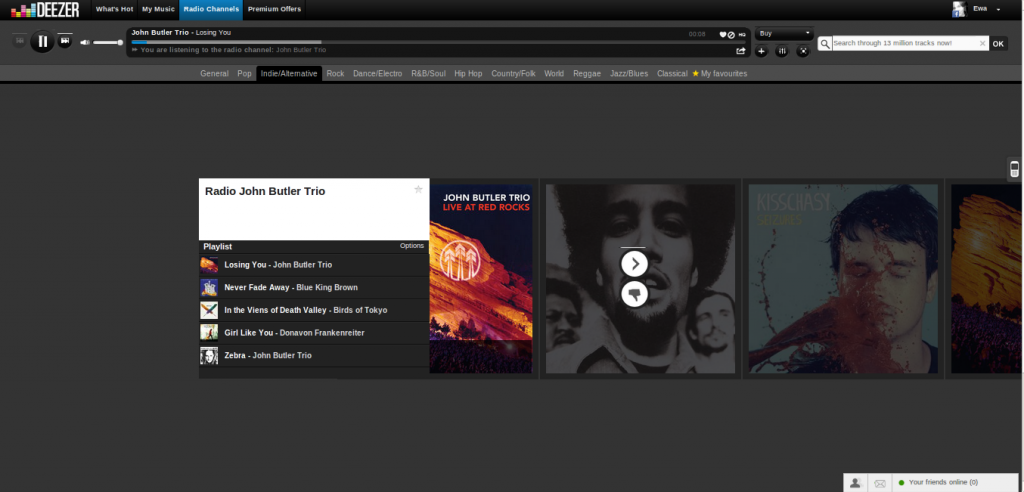Click the OK search button

(x=999, y=44)
